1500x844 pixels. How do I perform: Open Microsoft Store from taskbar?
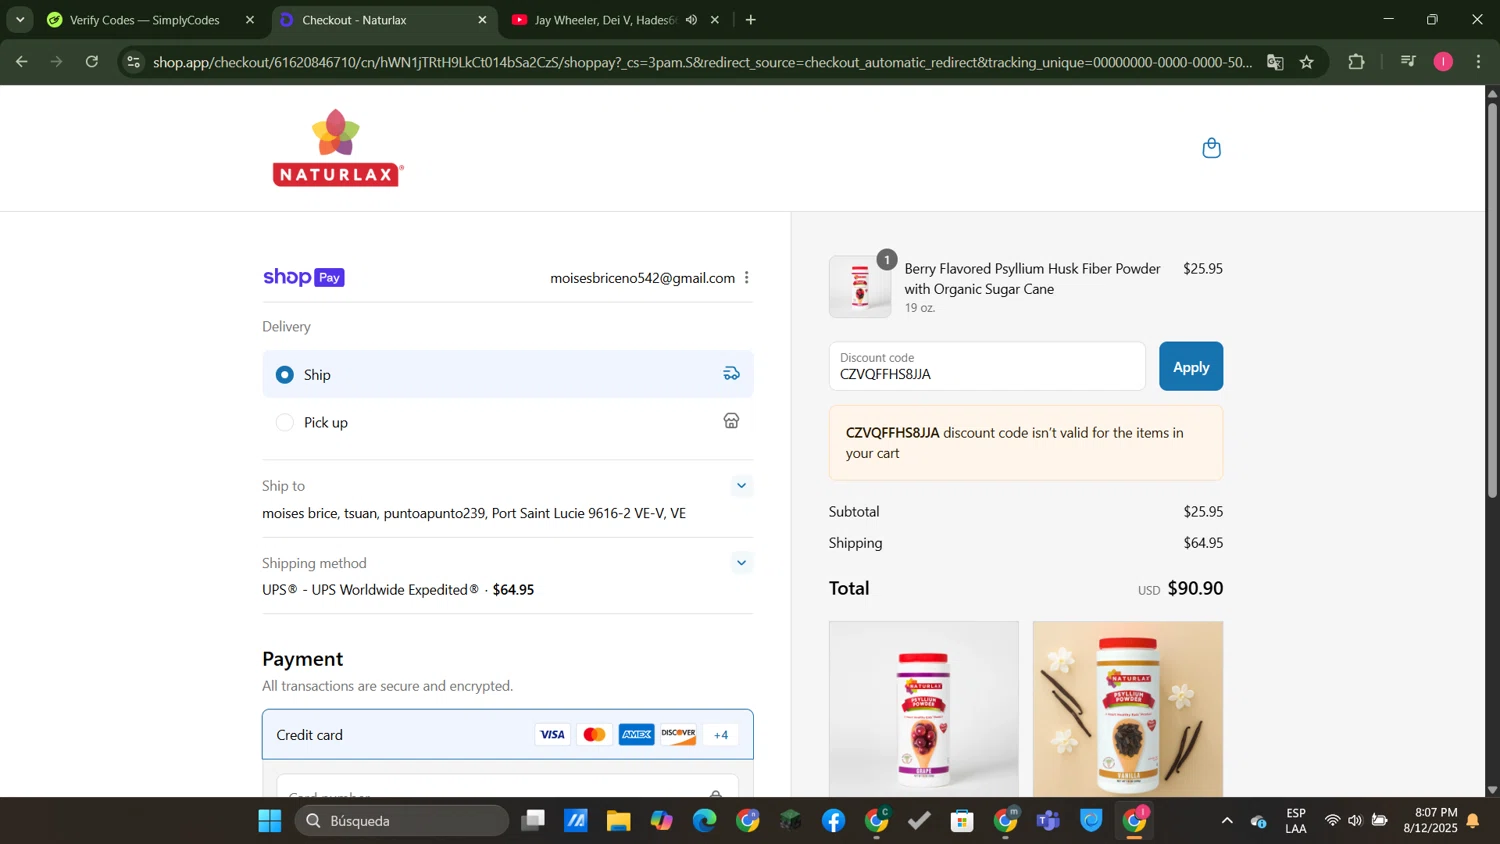963,821
